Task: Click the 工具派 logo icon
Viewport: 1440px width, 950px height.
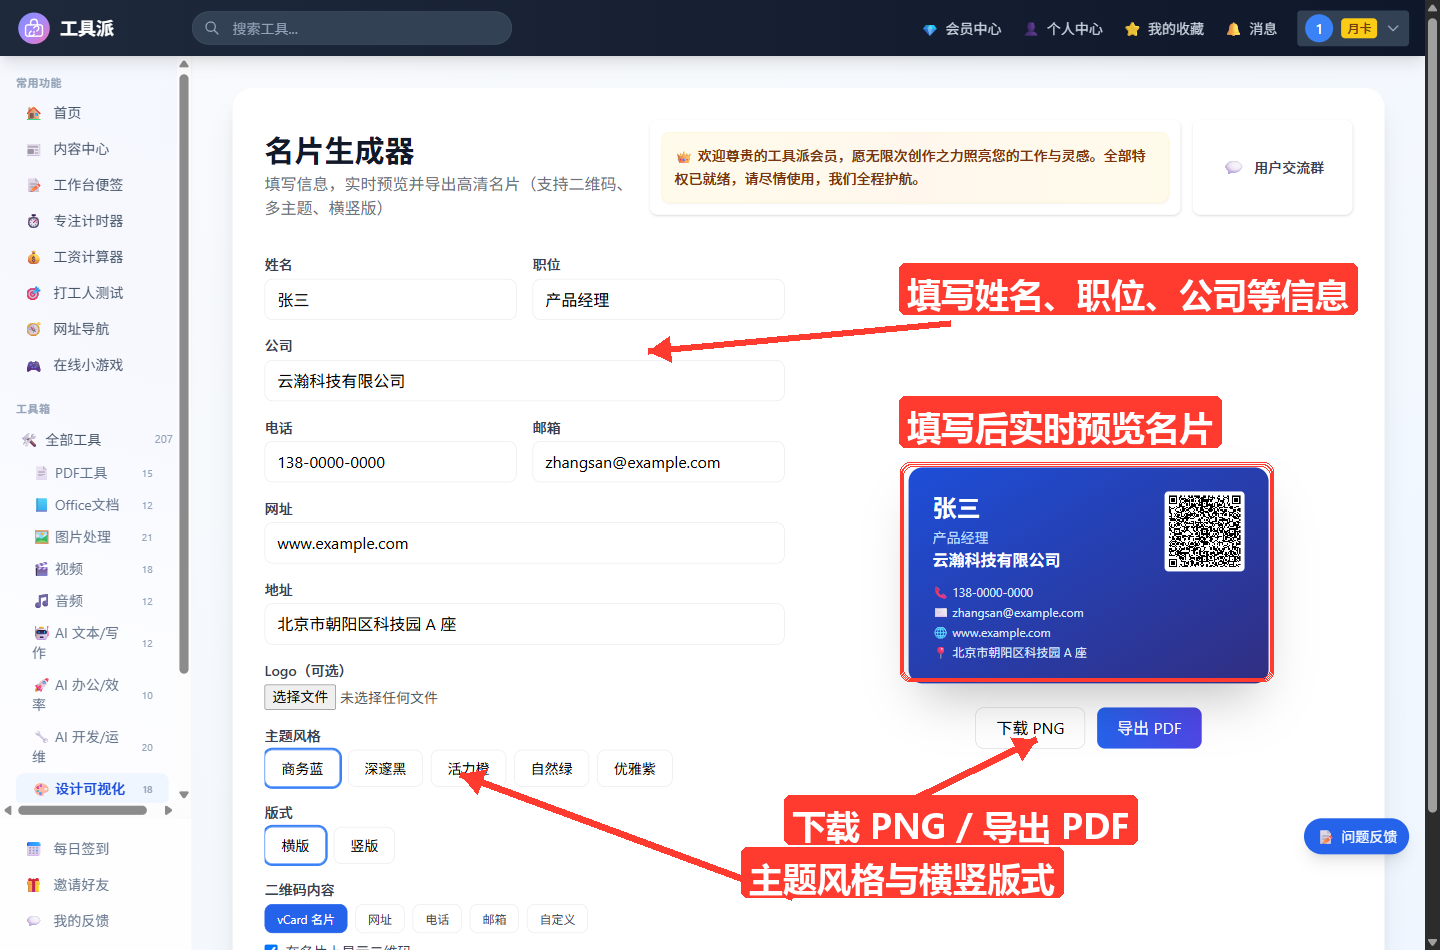Action: [34, 28]
